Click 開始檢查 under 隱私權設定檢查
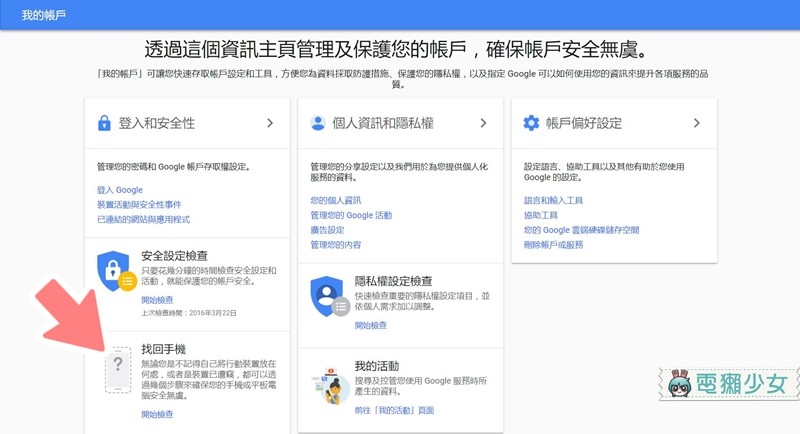This screenshot has height=434, width=800. (370, 325)
